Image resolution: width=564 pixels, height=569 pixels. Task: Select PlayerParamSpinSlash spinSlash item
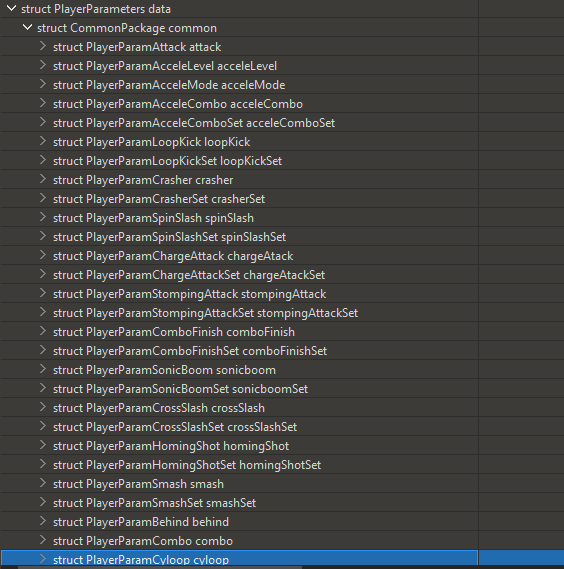coord(239,218)
